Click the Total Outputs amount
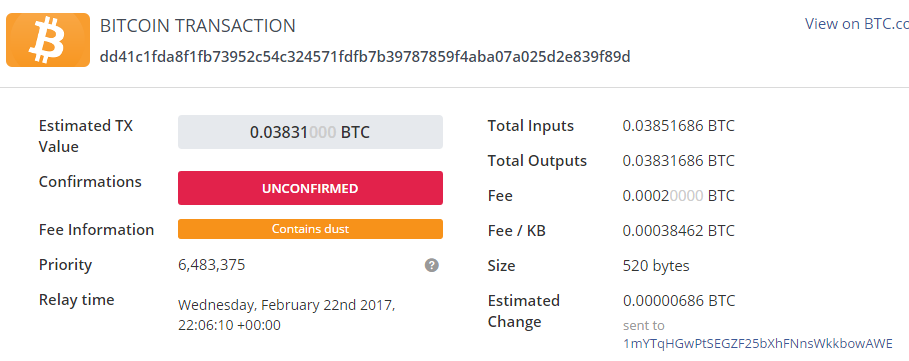The image size is (909, 361). click(678, 161)
